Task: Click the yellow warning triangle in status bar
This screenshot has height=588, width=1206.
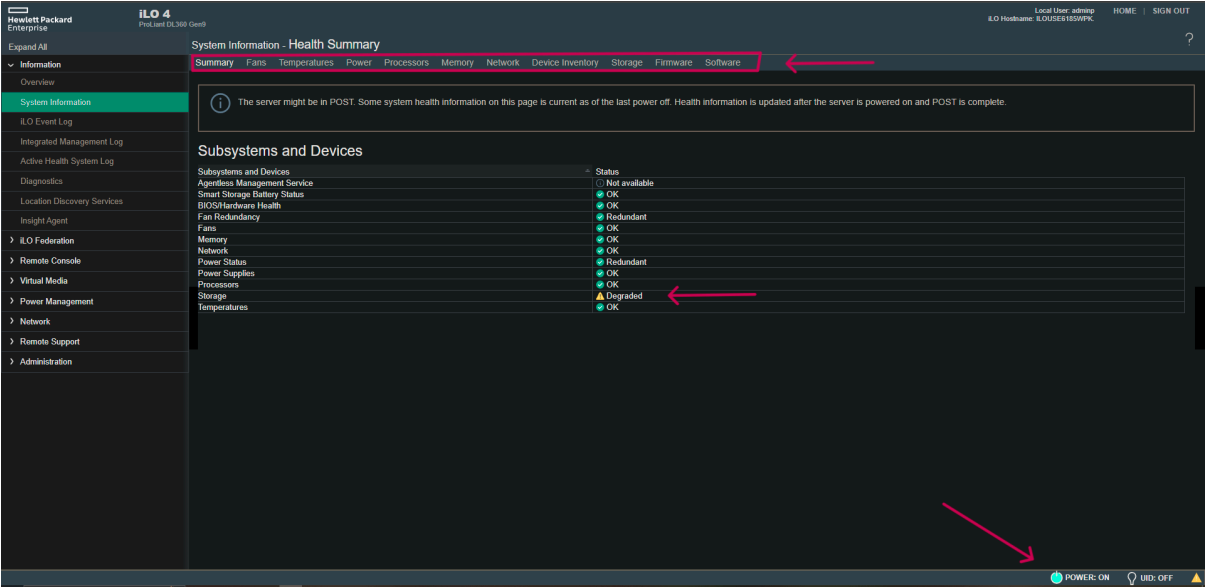Action: (x=1196, y=578)
